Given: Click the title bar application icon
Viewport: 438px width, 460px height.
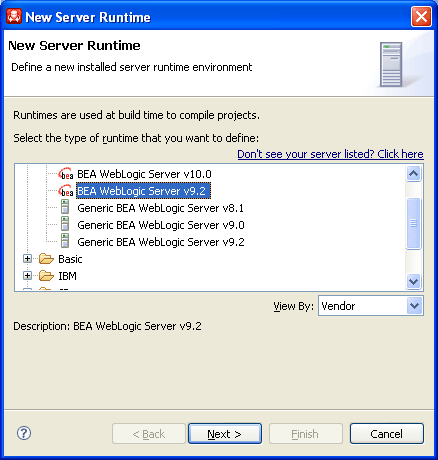Looking at the screenshot, I should coord(14,16).
